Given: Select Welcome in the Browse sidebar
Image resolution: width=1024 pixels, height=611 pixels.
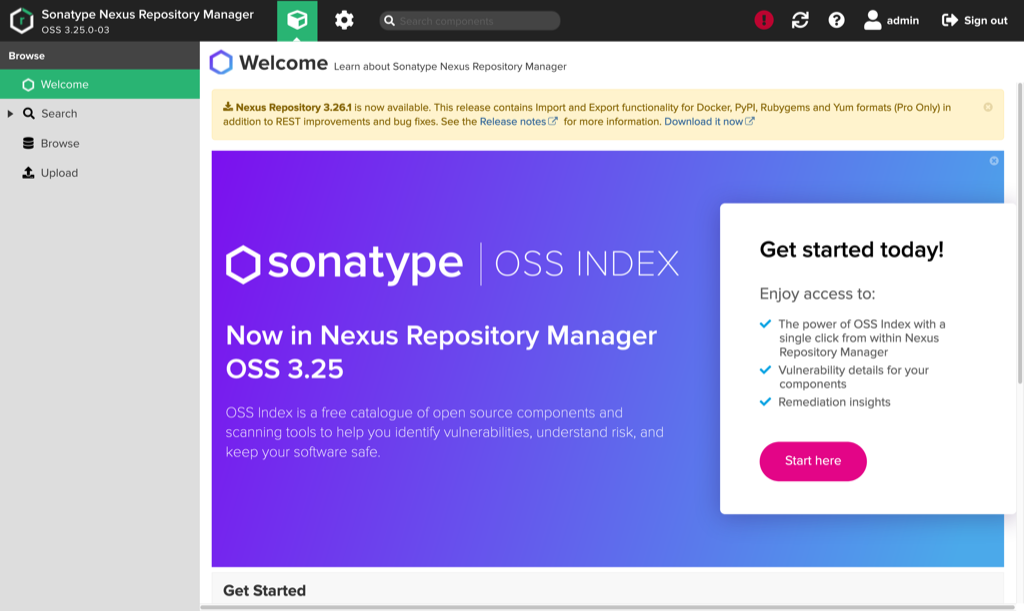Looking at the screenshot, I should (100, 84).
